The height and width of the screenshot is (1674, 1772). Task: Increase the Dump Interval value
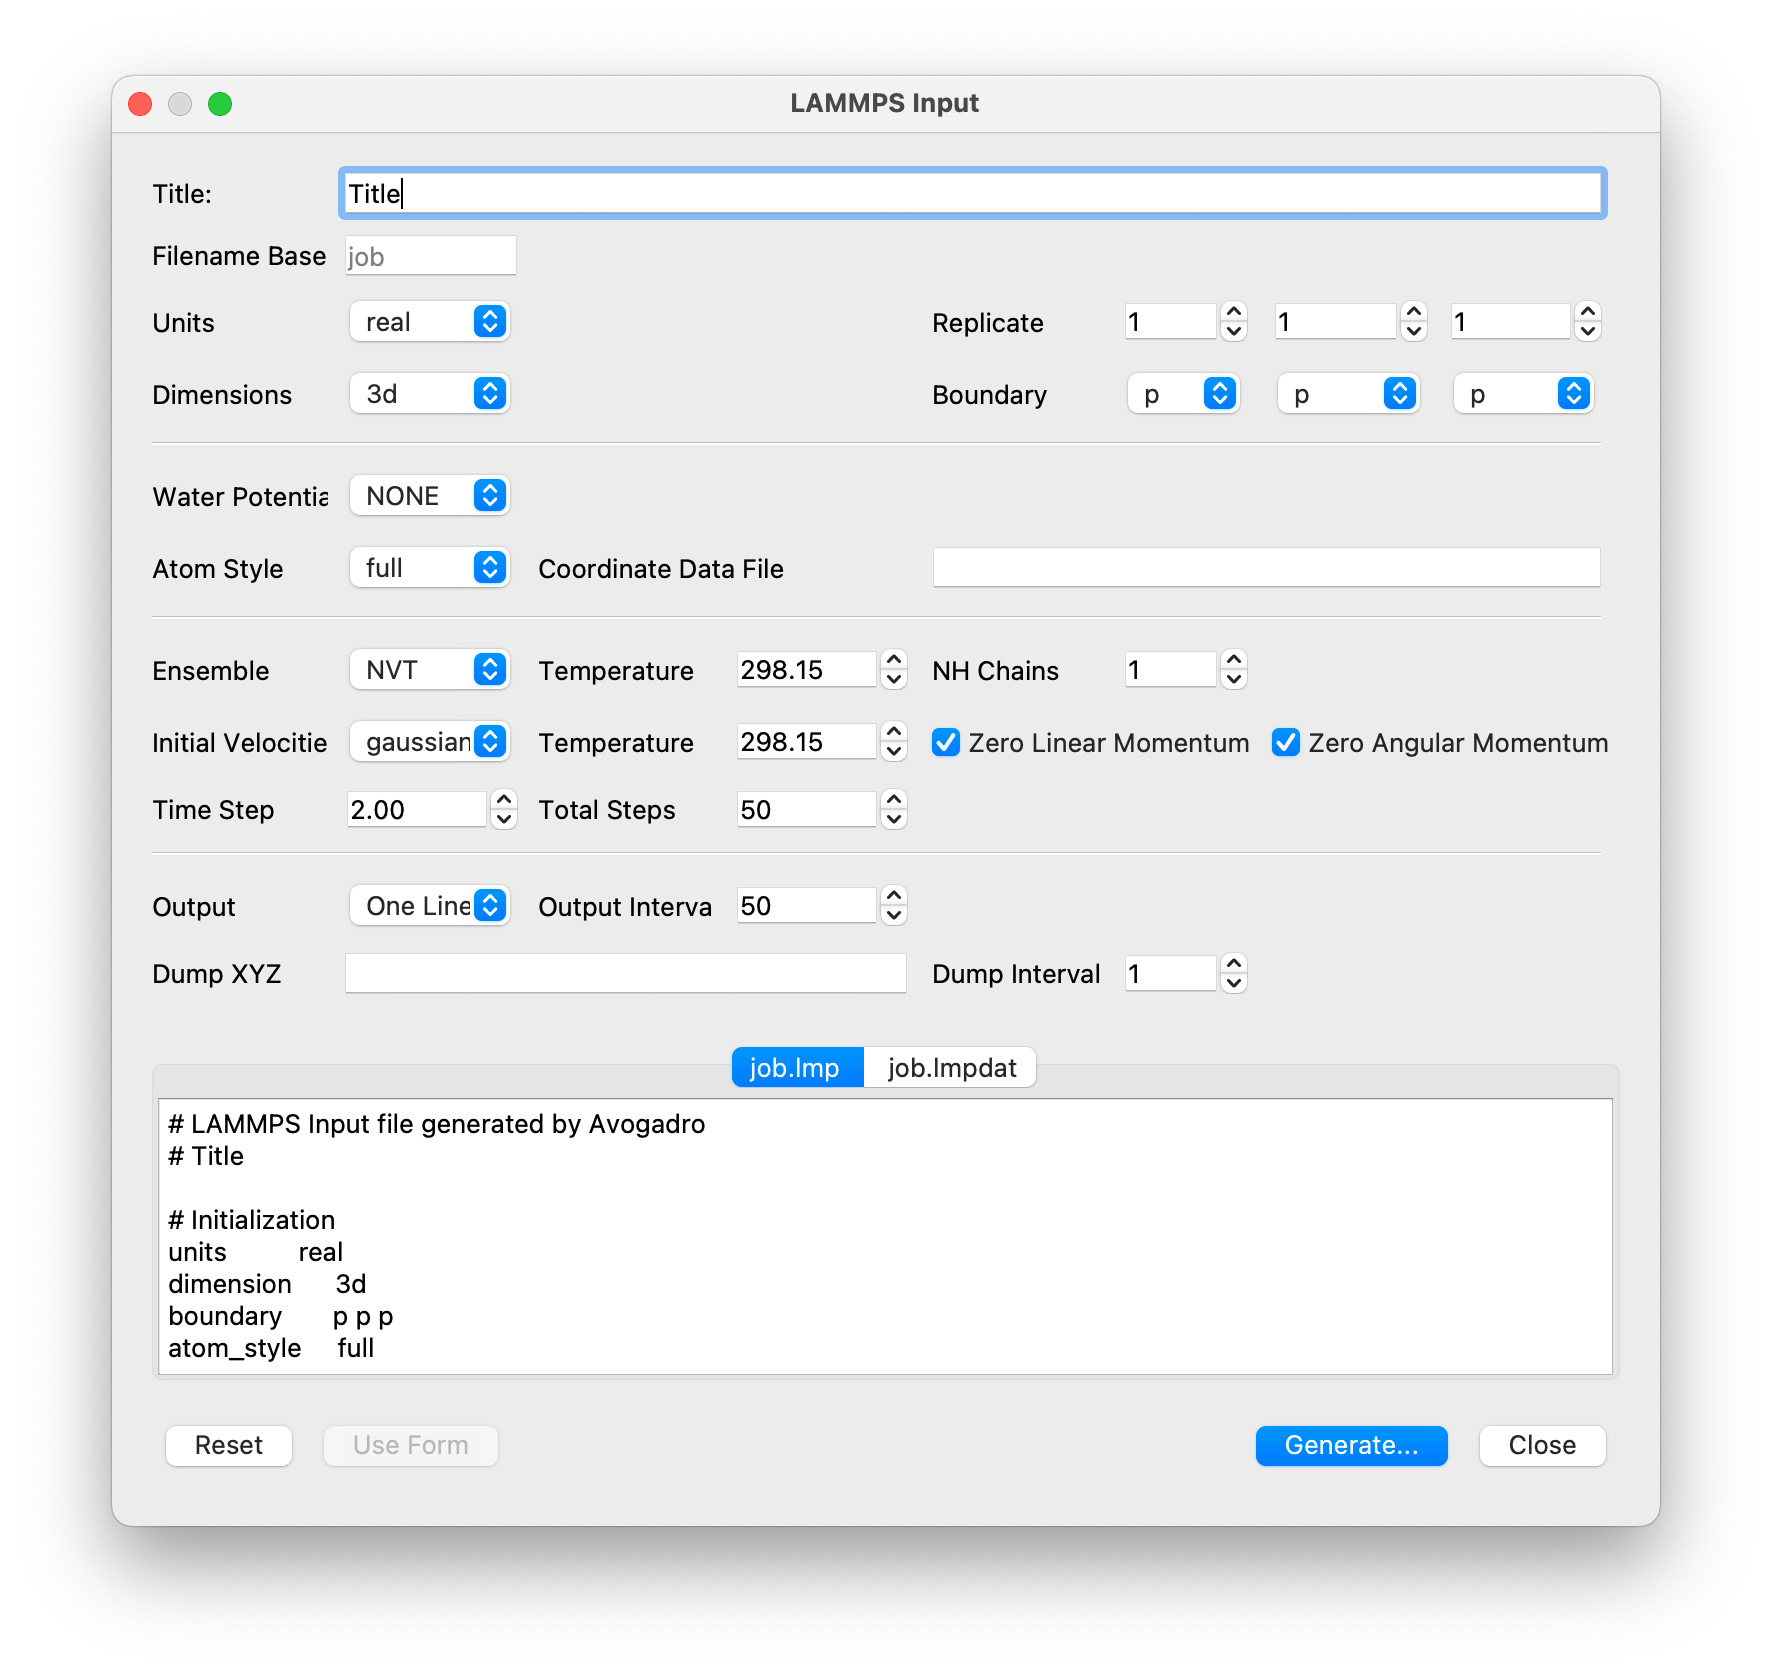tap(1234, 964)
